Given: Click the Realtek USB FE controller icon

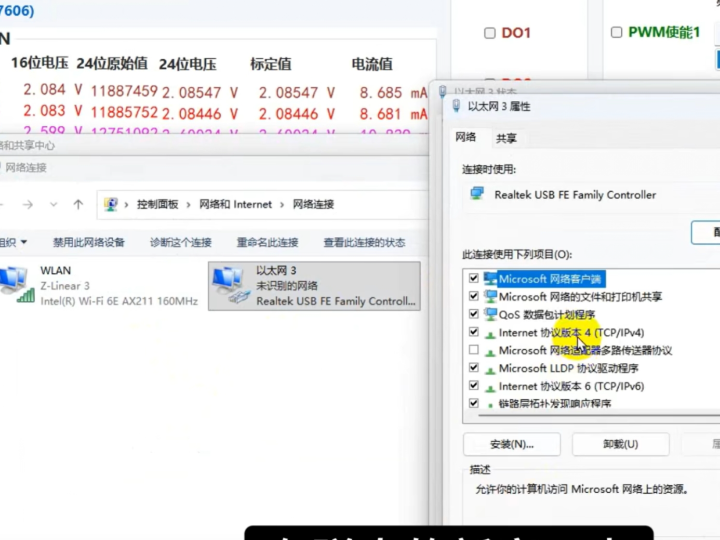Looking at the screenshot, I should click(477, 194).
